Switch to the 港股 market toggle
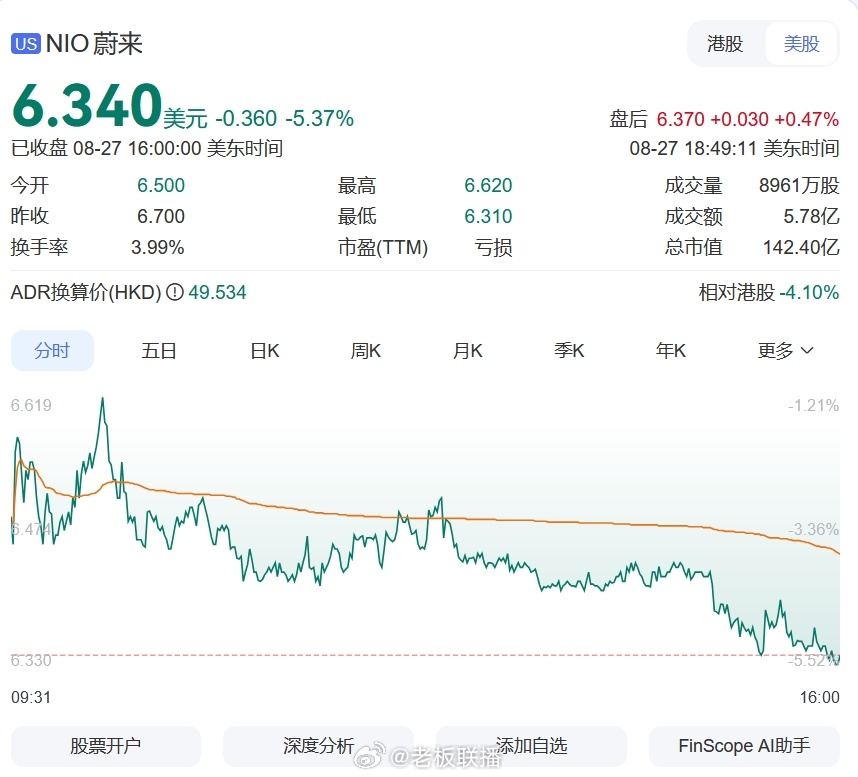 pos(724,44)
